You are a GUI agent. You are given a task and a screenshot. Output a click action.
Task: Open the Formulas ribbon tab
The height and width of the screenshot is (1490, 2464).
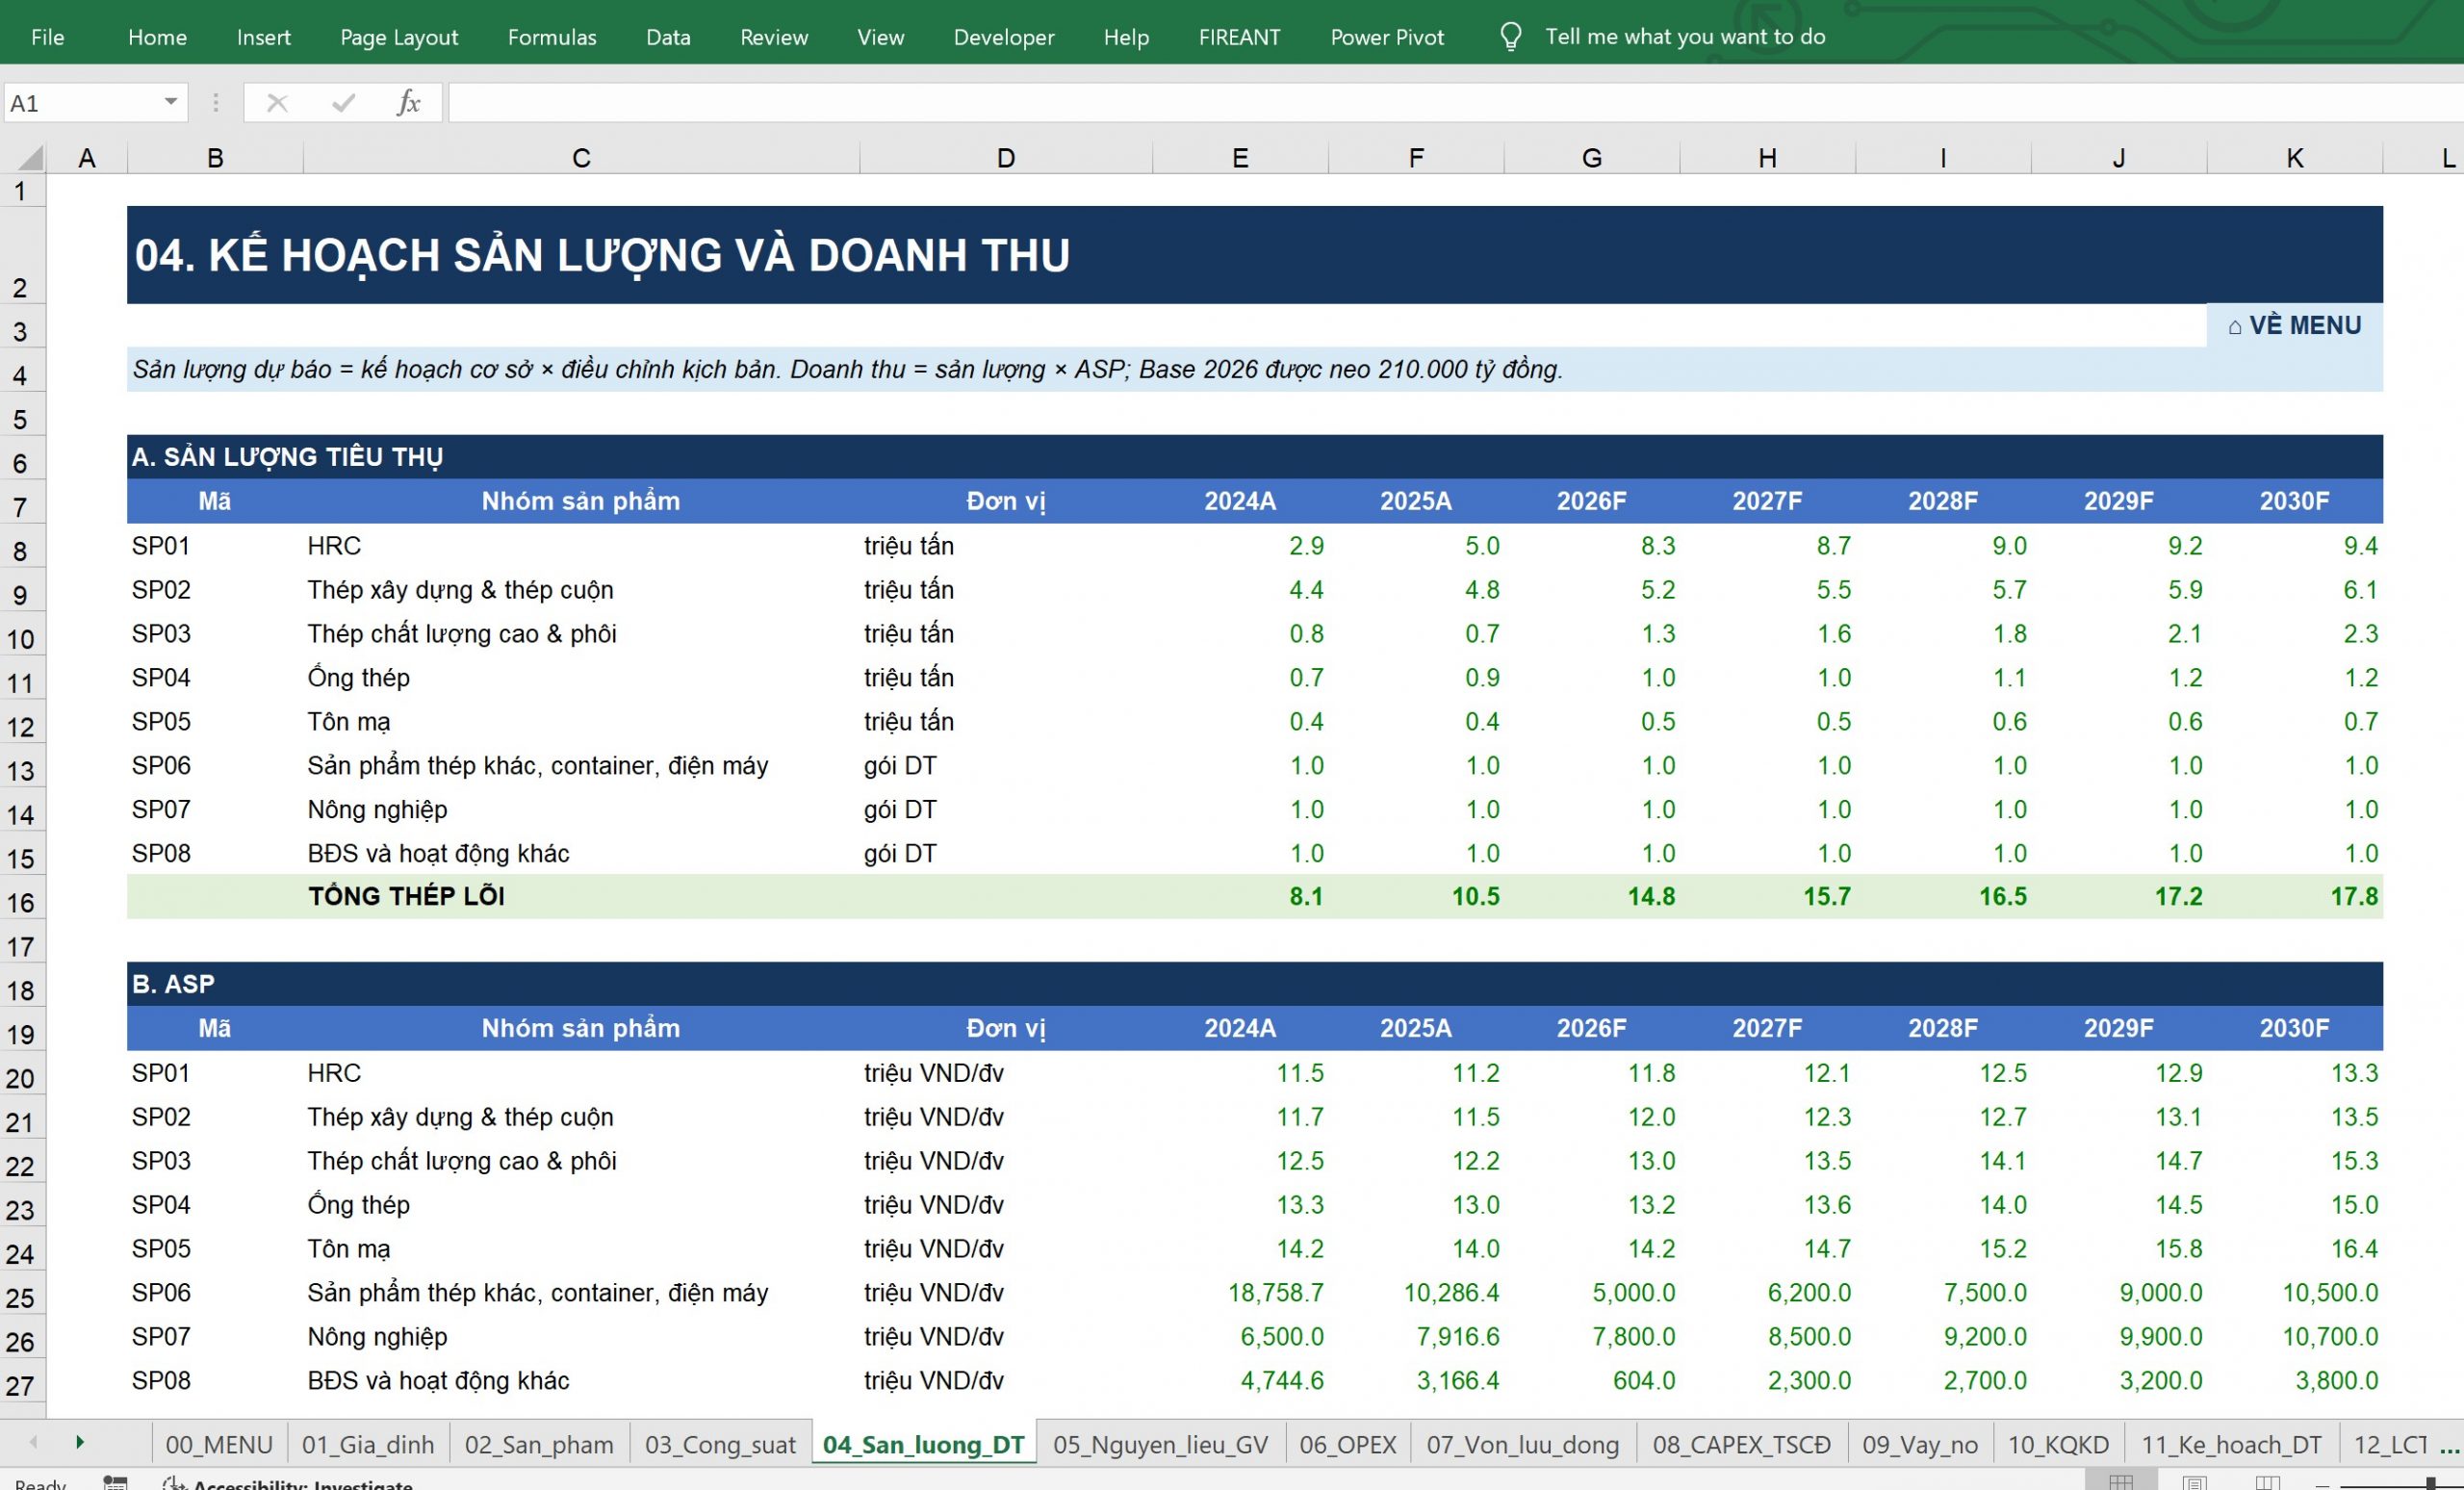[x=552, y=37]
